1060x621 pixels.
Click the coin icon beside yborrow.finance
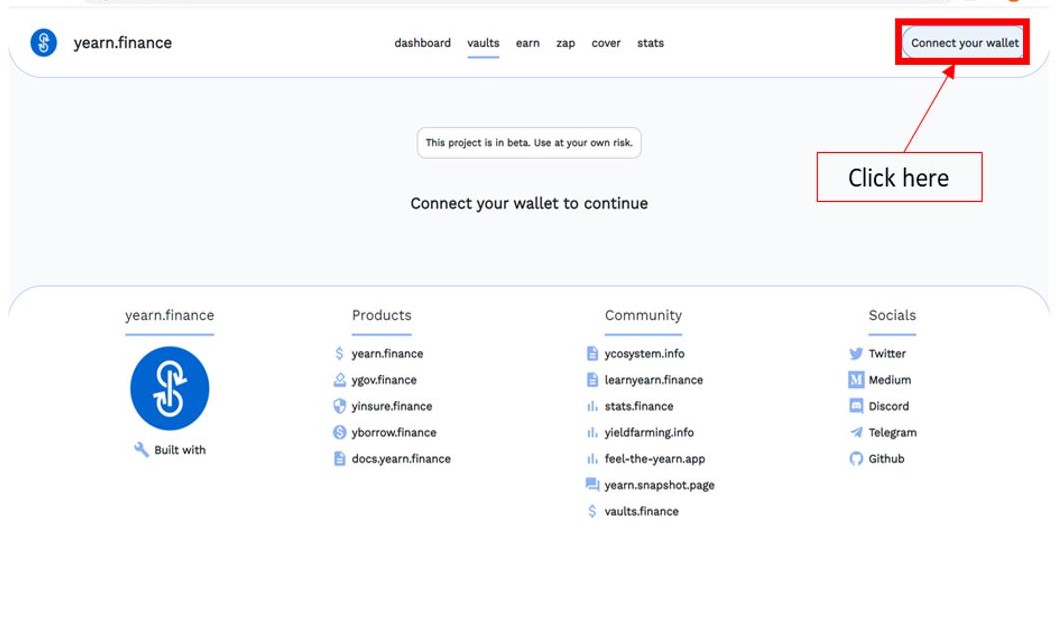pos(339,432)
